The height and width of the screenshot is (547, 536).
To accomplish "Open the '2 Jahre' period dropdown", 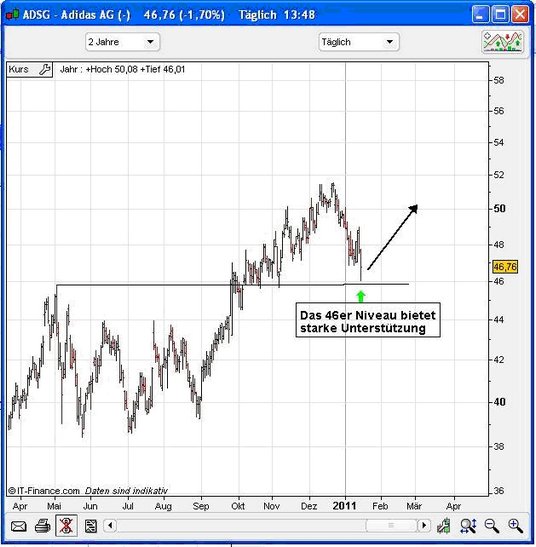I will coord(122,42).
